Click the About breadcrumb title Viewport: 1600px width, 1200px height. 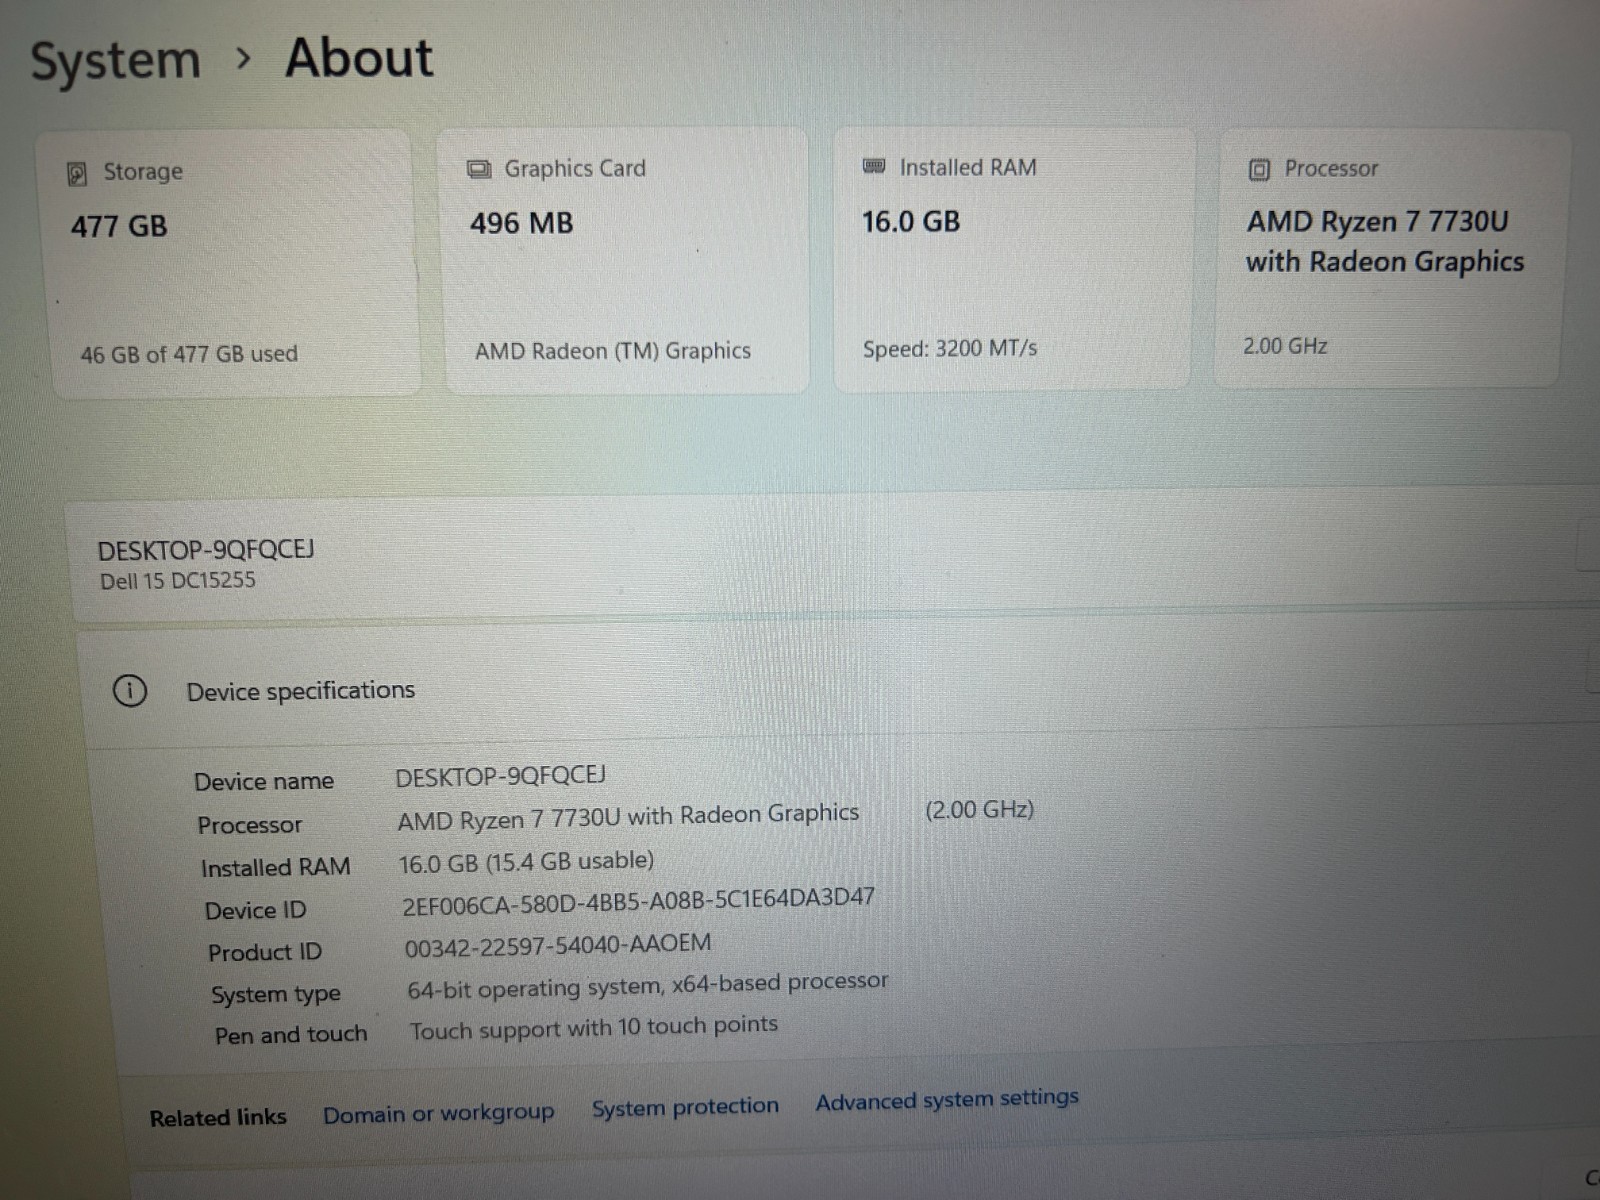click(359, 58)
